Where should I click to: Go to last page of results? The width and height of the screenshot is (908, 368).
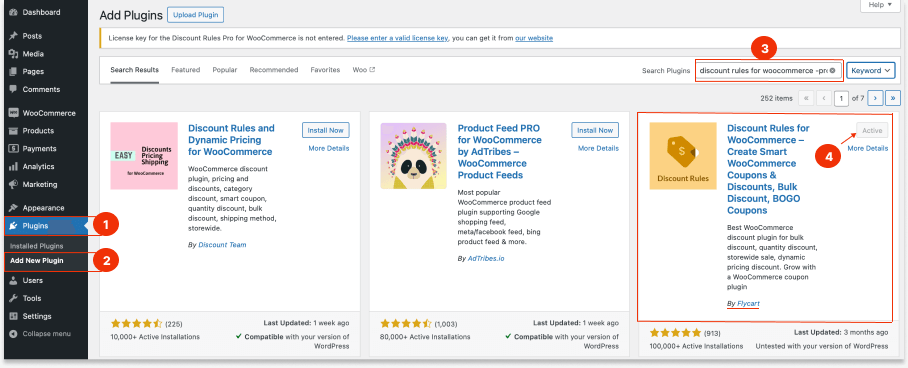(x=894, y=99)
